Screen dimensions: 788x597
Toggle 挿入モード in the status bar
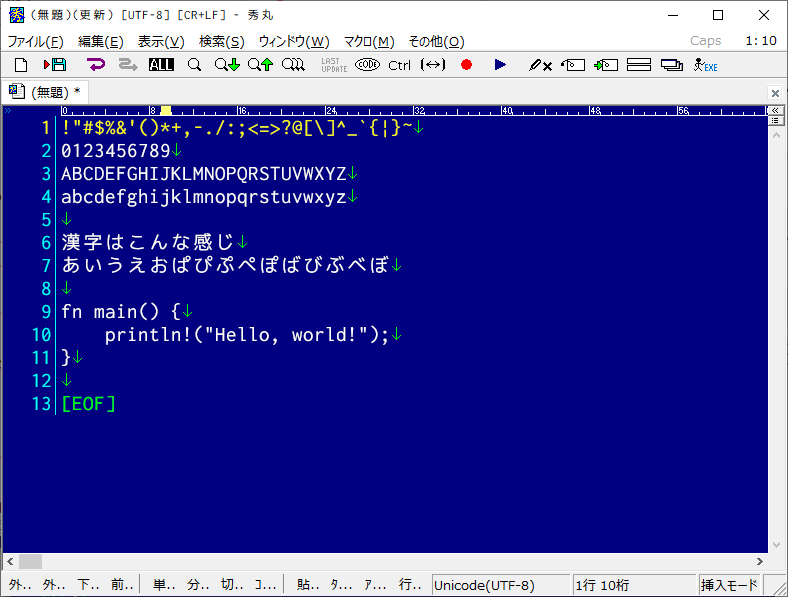729,585
